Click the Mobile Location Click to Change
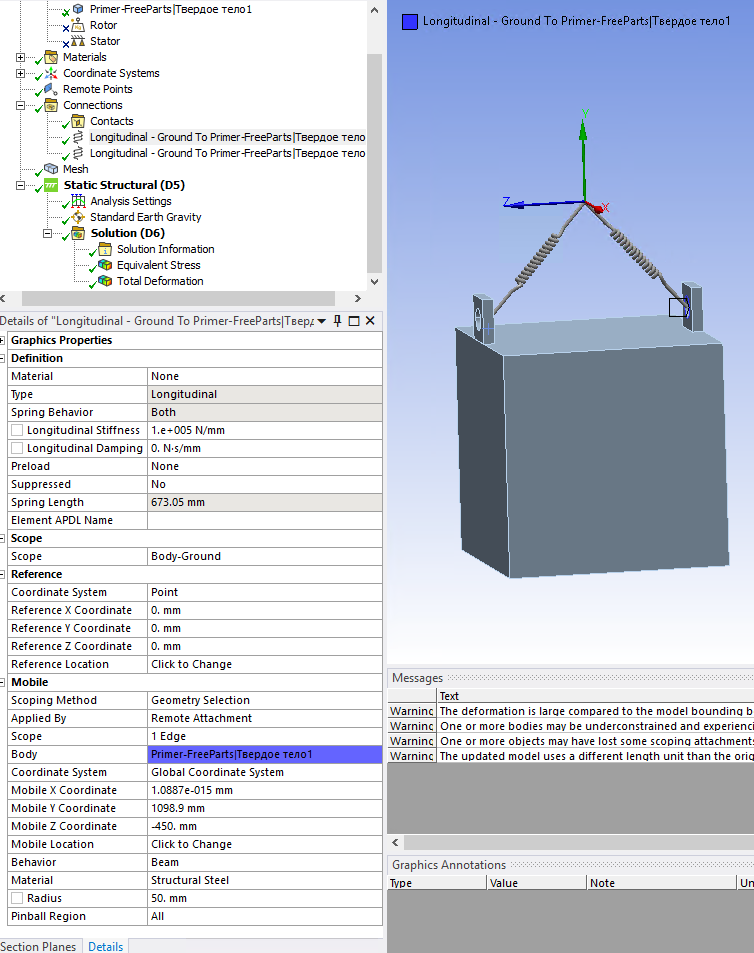 pyautogui.click(x=265, y=844)
